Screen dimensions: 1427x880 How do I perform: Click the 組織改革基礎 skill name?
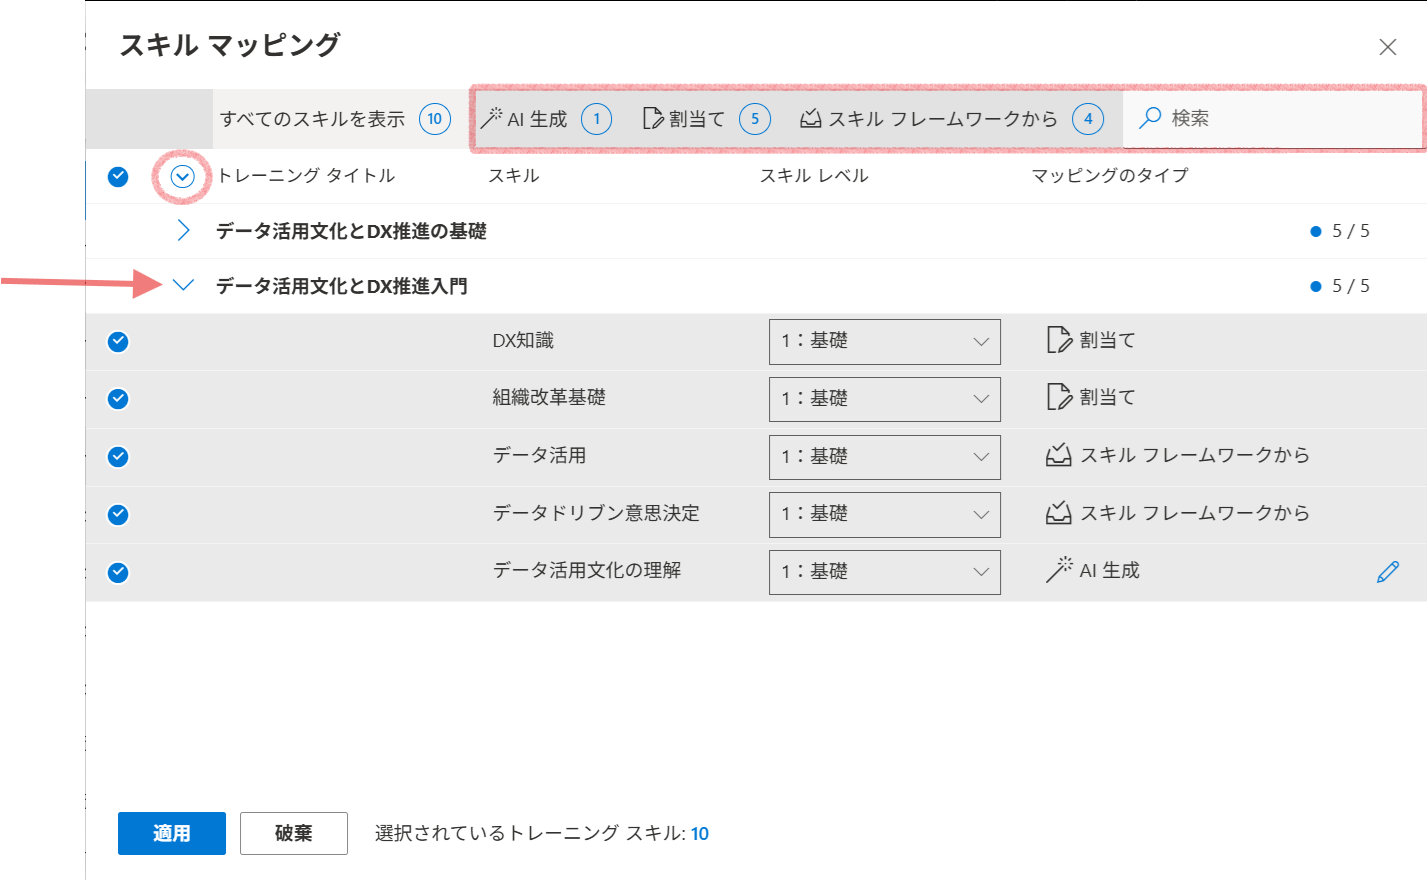coord(549,398)
